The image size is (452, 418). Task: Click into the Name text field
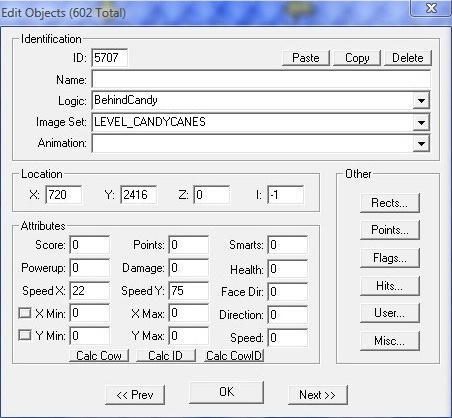pyautogui.click(x=261, y=80)
